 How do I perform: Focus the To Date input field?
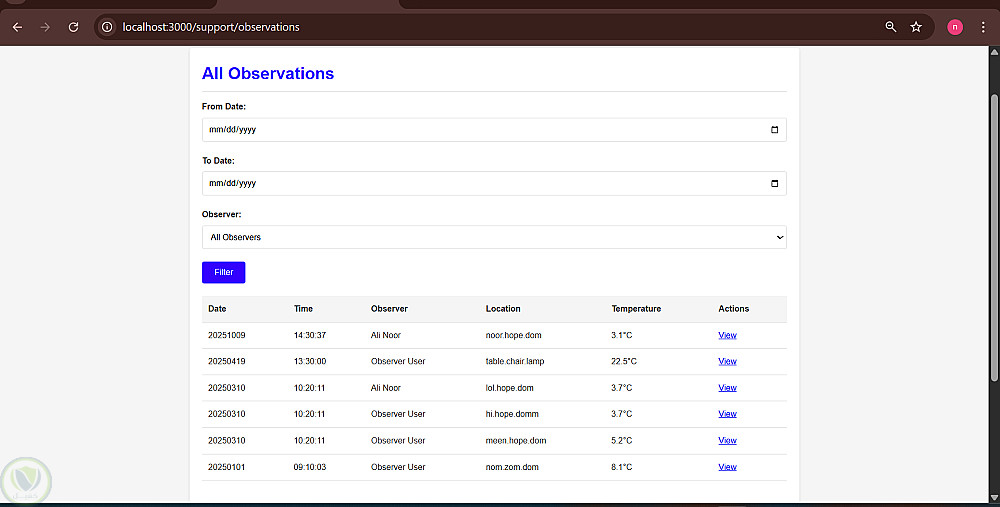tap(494, 184)
